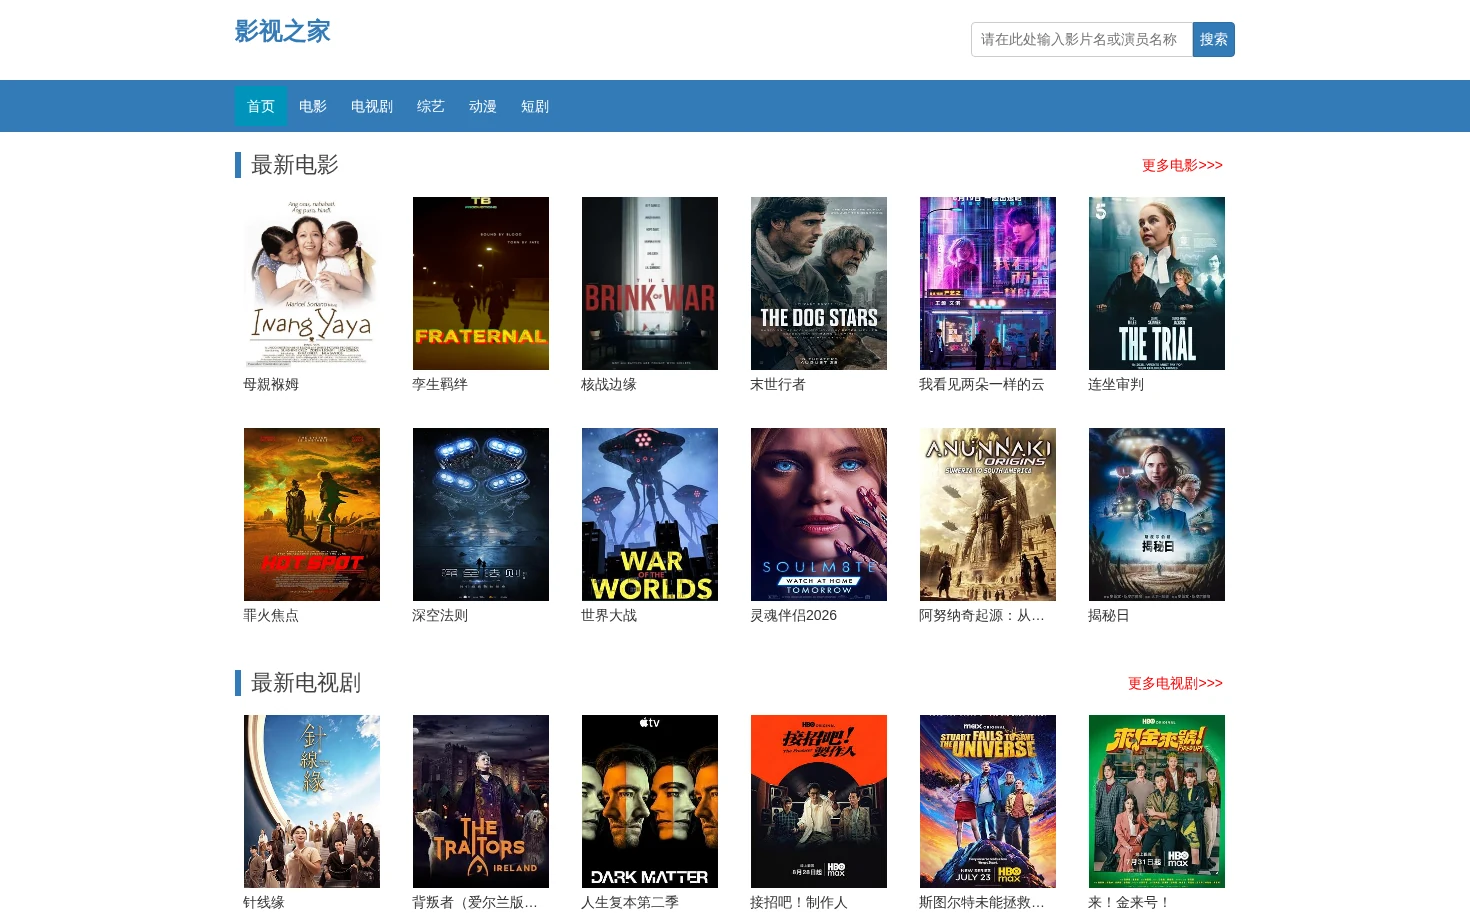Click the 更多电影>>> link
The width and height of the screenshot is (1470, 923).
click(x=1182, y=165)
